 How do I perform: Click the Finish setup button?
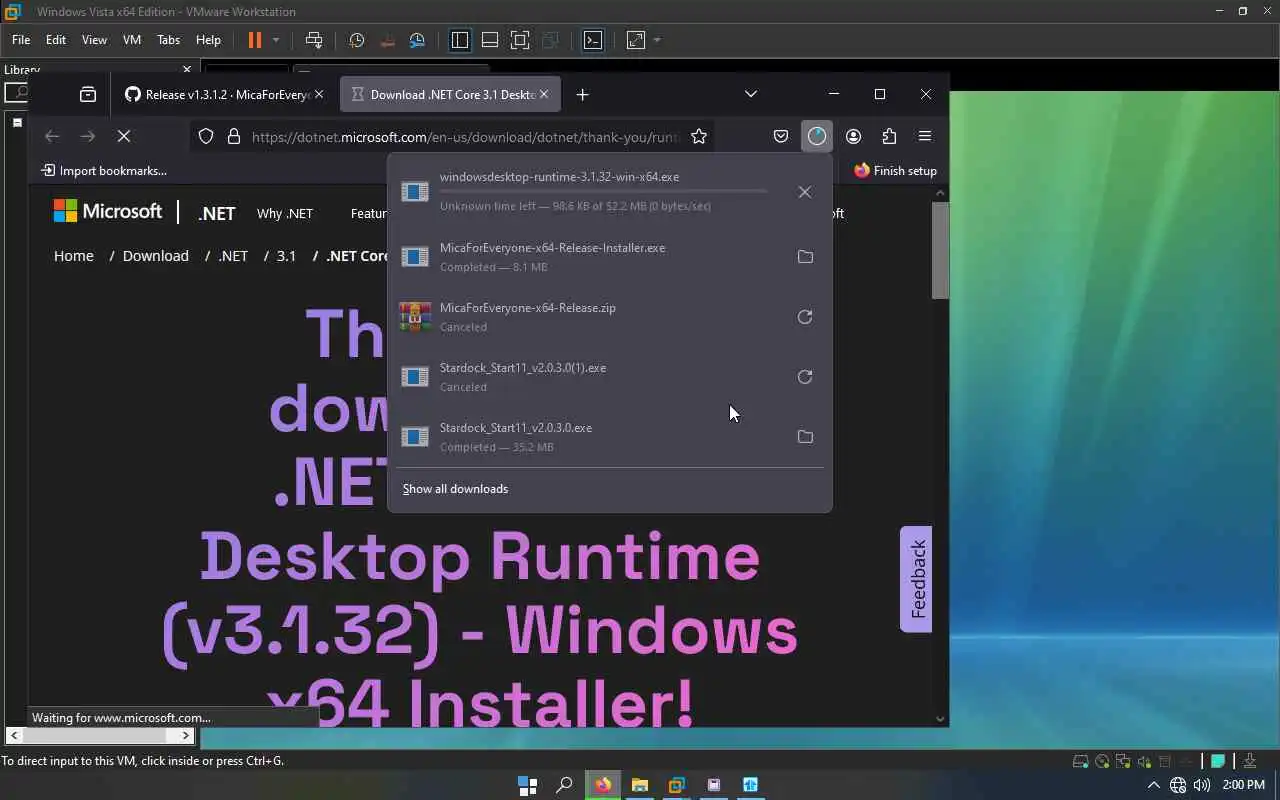click(895, 171)
